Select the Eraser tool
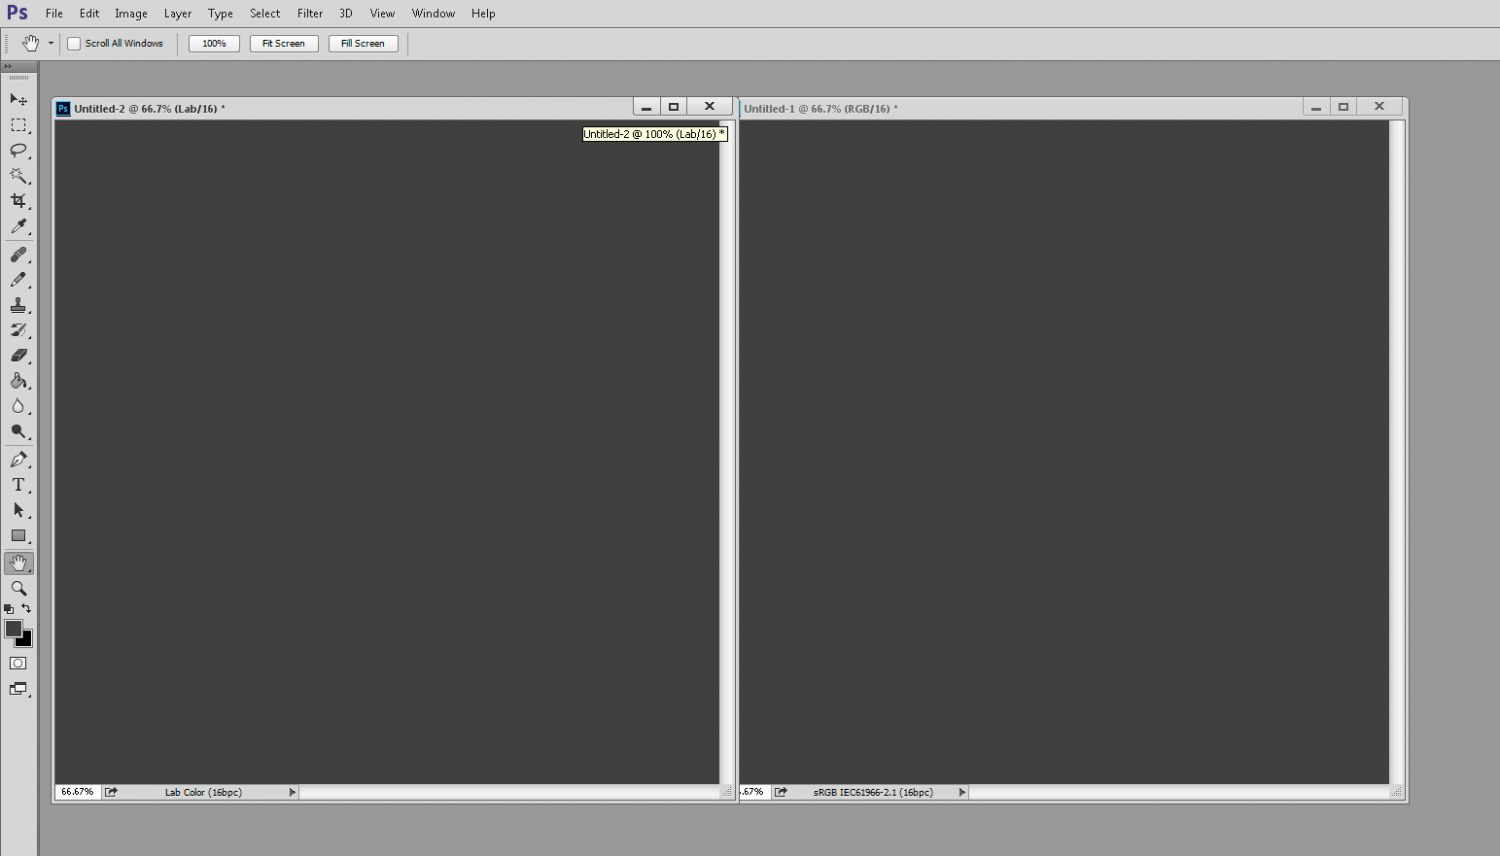This screenshot has height=856, width=1500. point(18,355)
